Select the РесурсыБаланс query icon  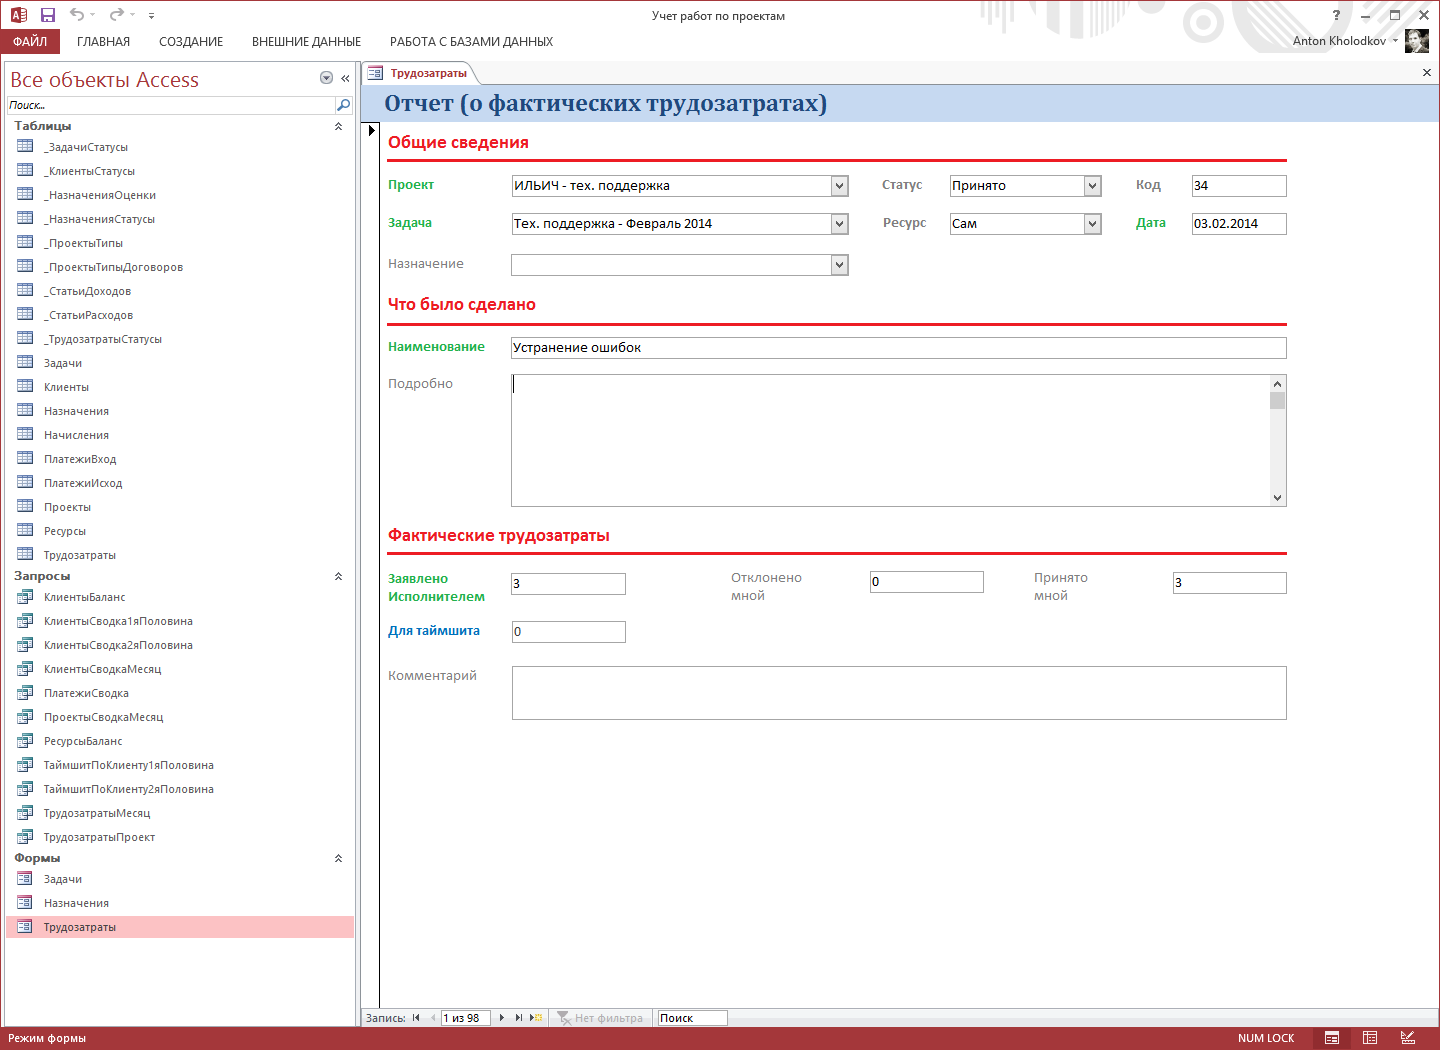click(25, 740)
